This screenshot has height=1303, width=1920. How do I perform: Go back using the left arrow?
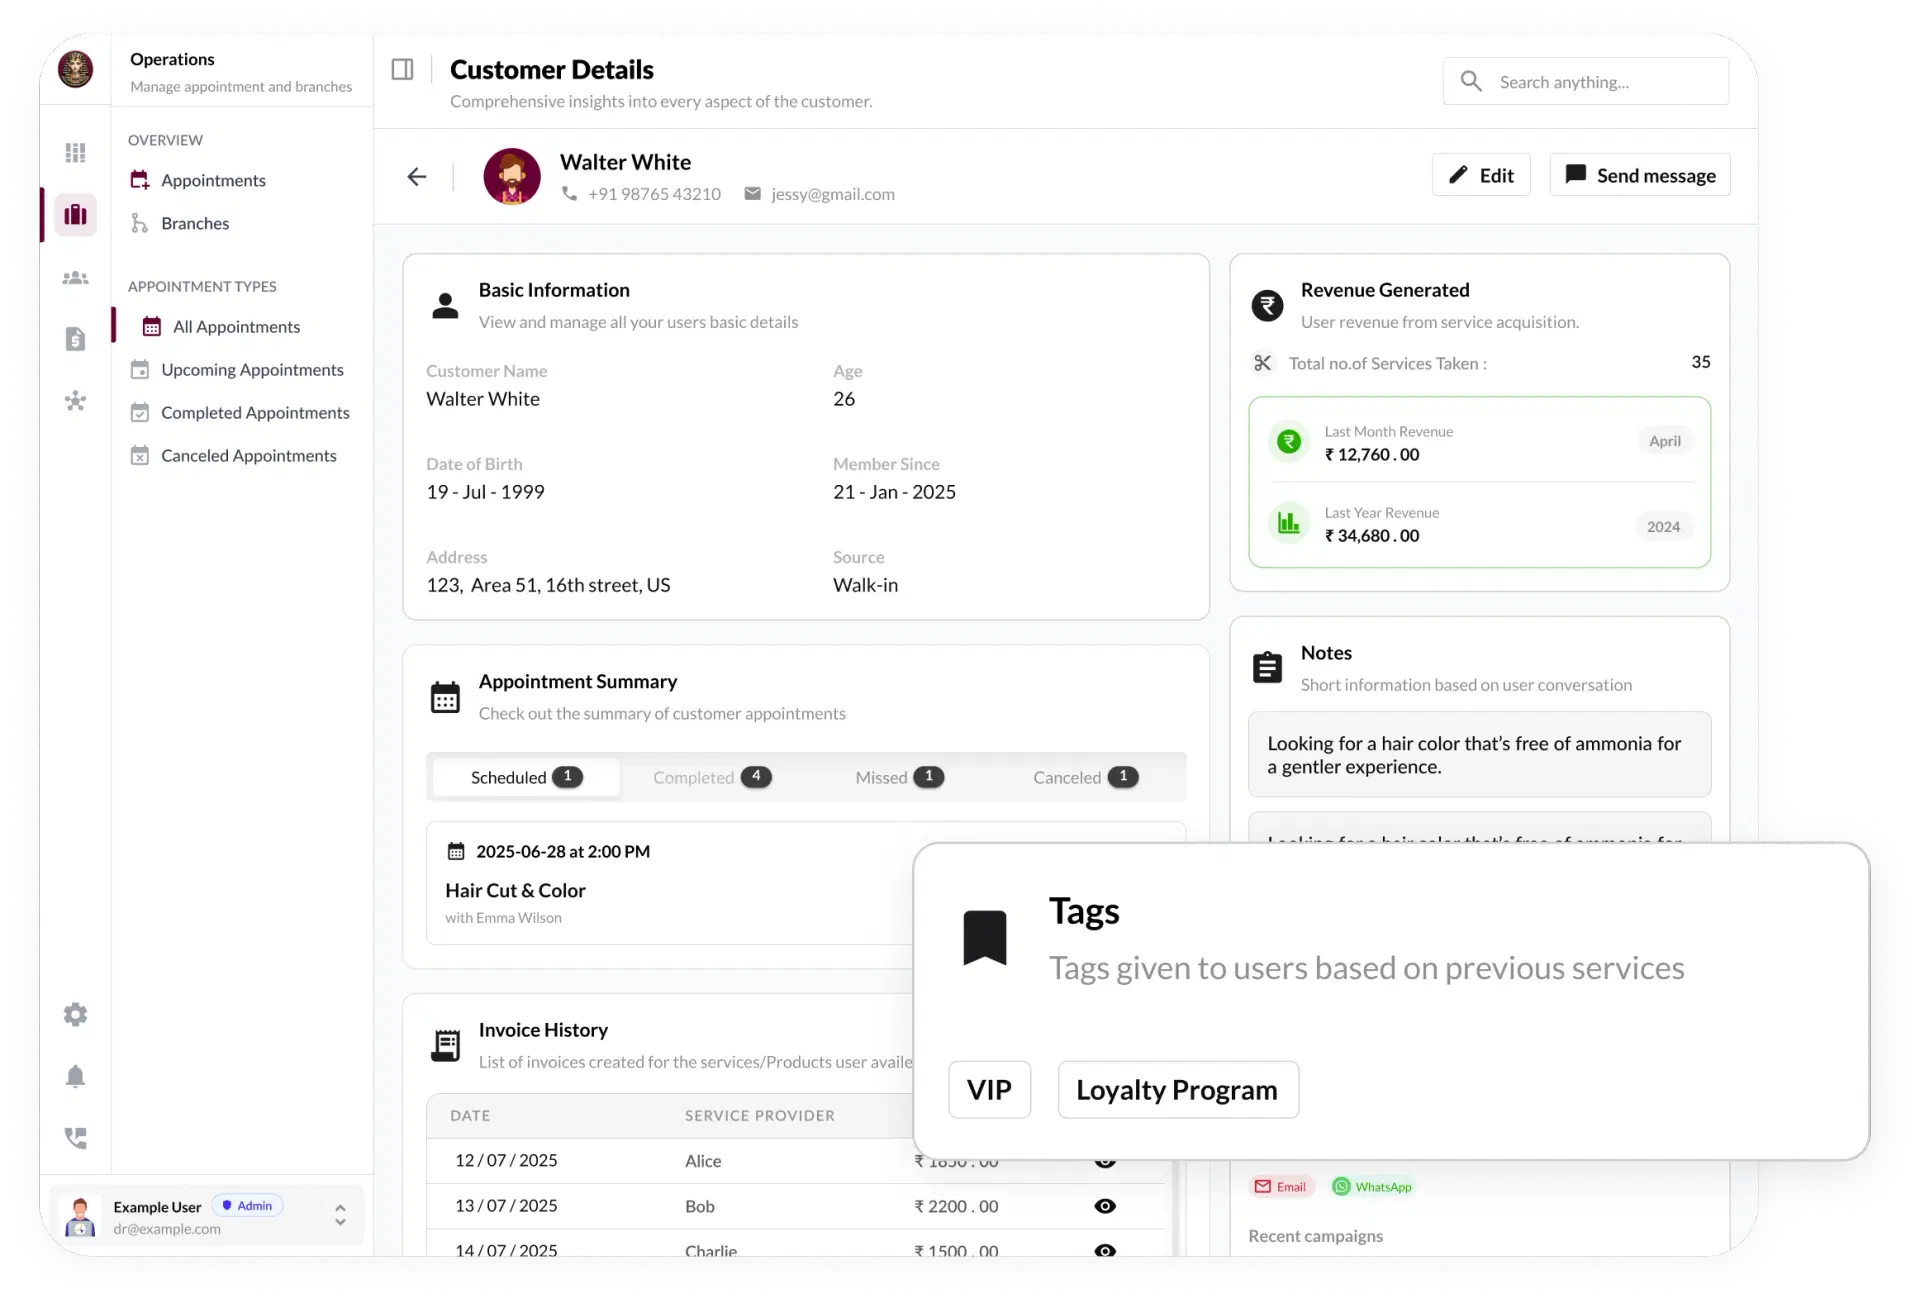click(417, 177)
